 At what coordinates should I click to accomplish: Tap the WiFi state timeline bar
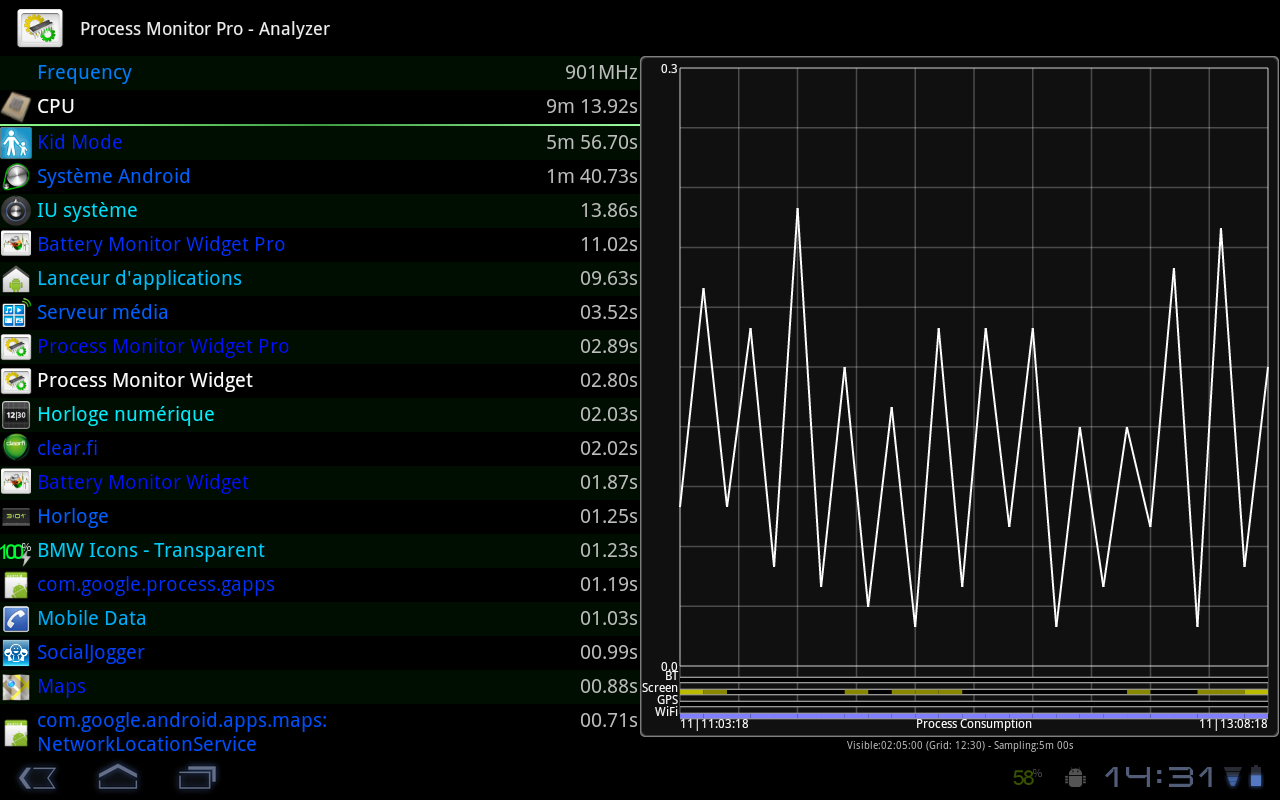974,715
